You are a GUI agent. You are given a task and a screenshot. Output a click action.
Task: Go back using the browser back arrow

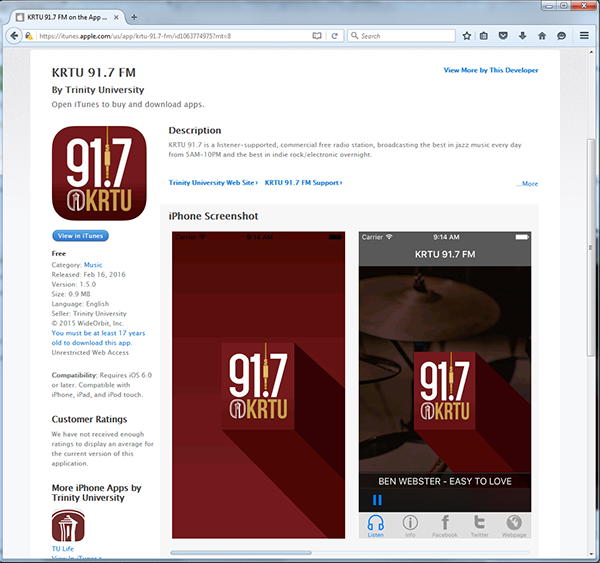14,36
